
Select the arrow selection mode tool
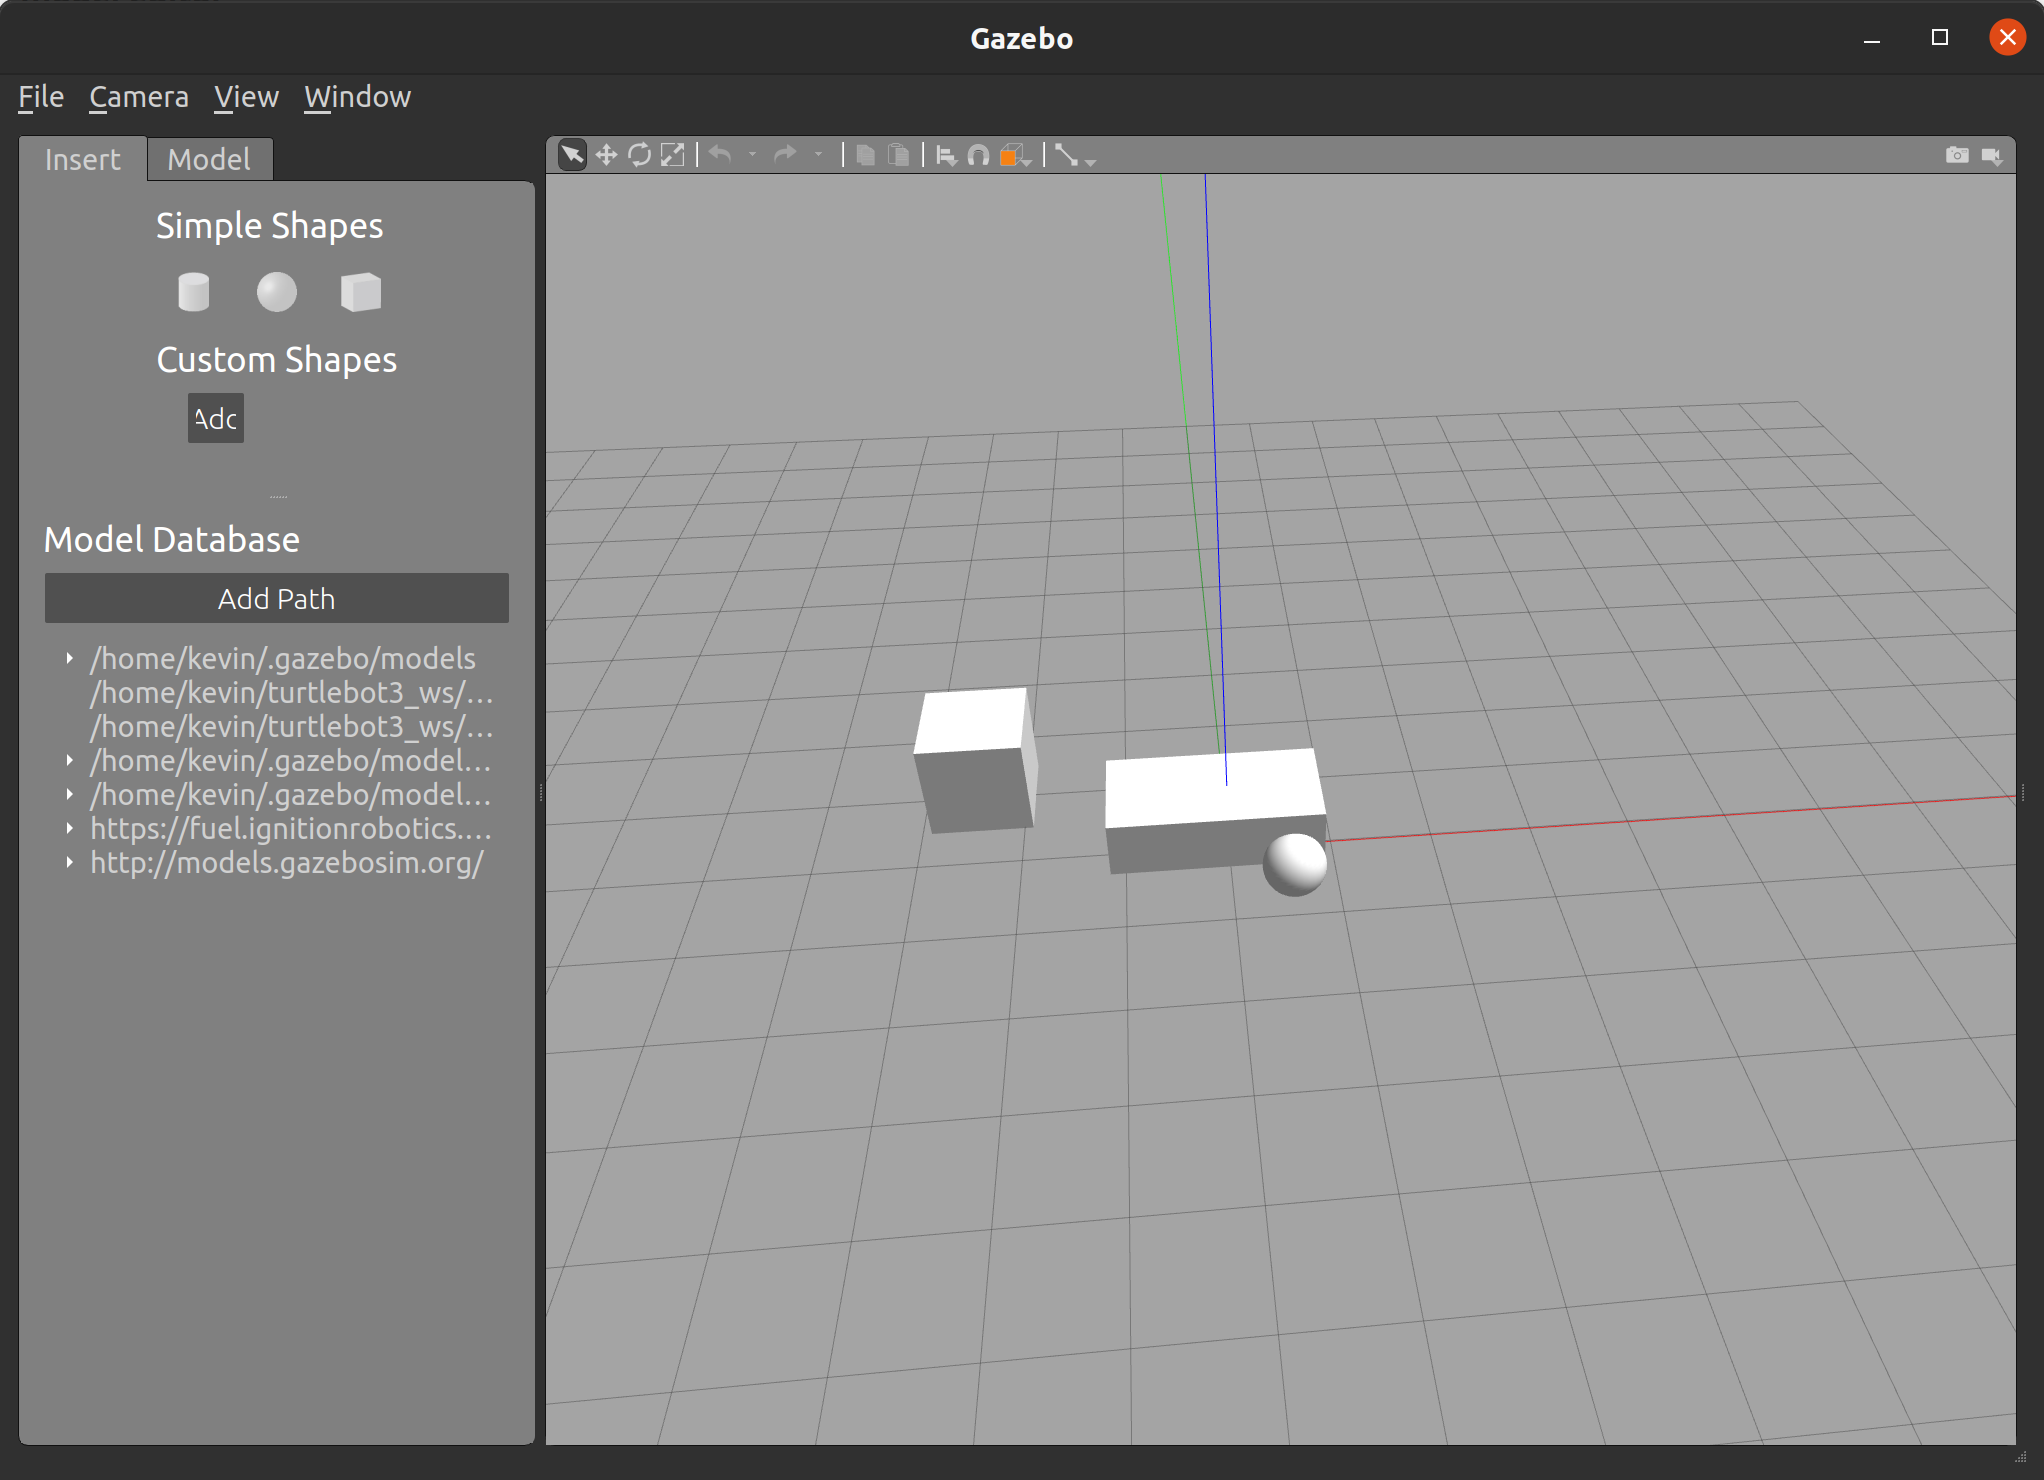[572, 155]
